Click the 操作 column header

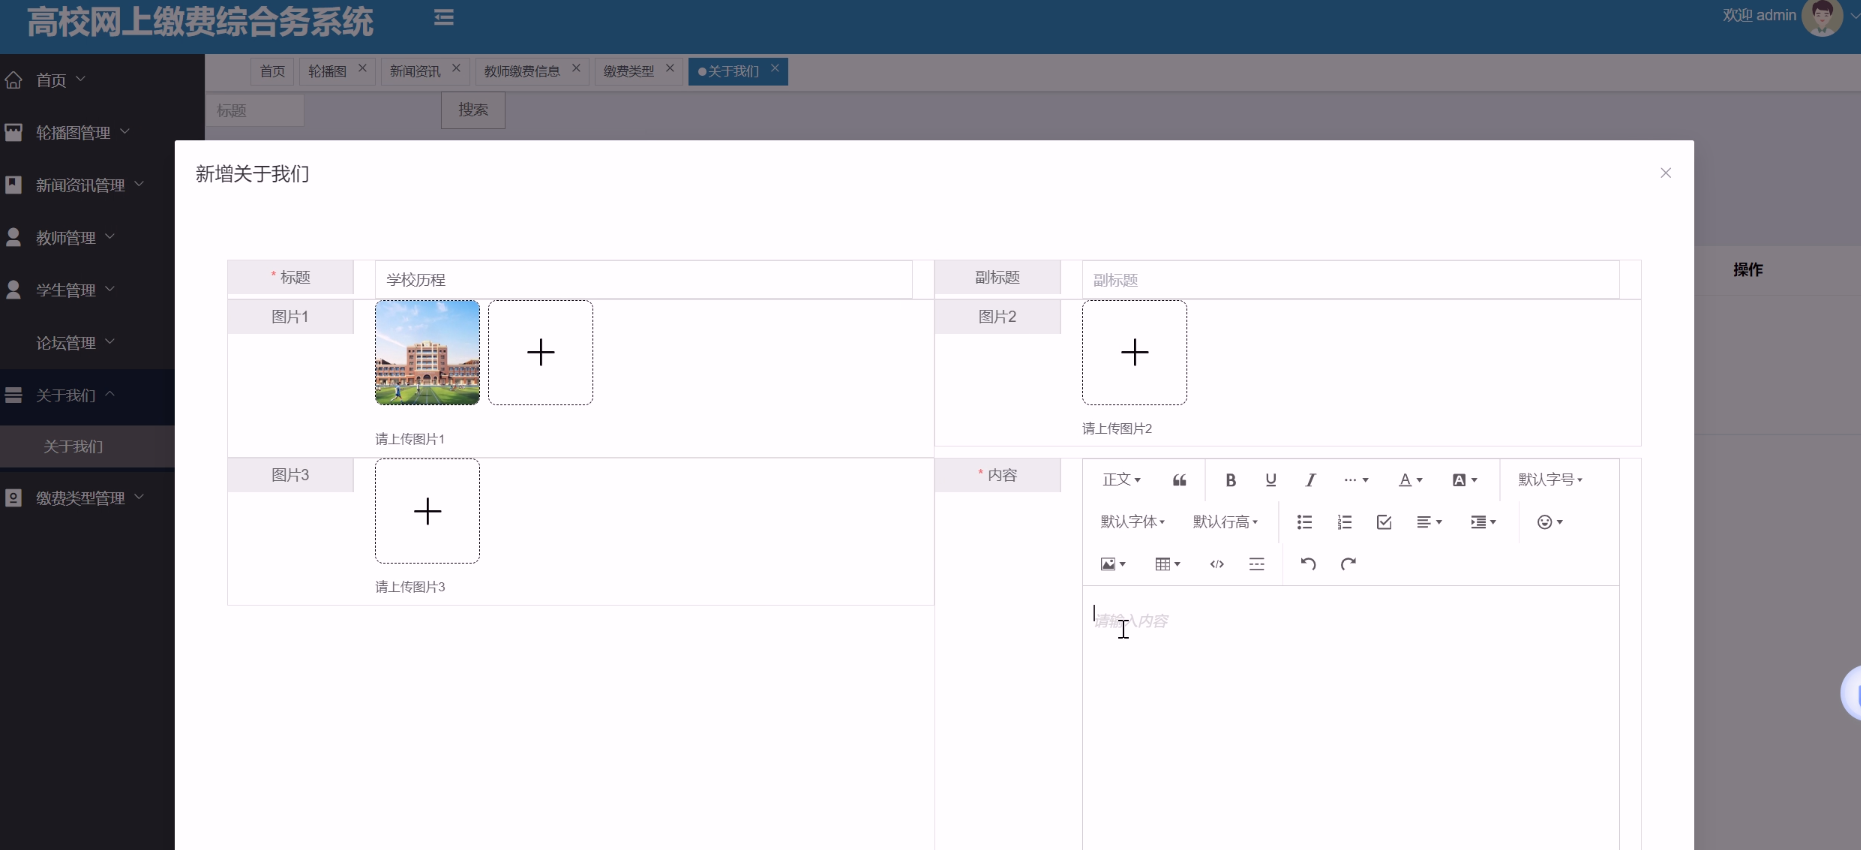pyautogui.click(x=1748, y=270)
